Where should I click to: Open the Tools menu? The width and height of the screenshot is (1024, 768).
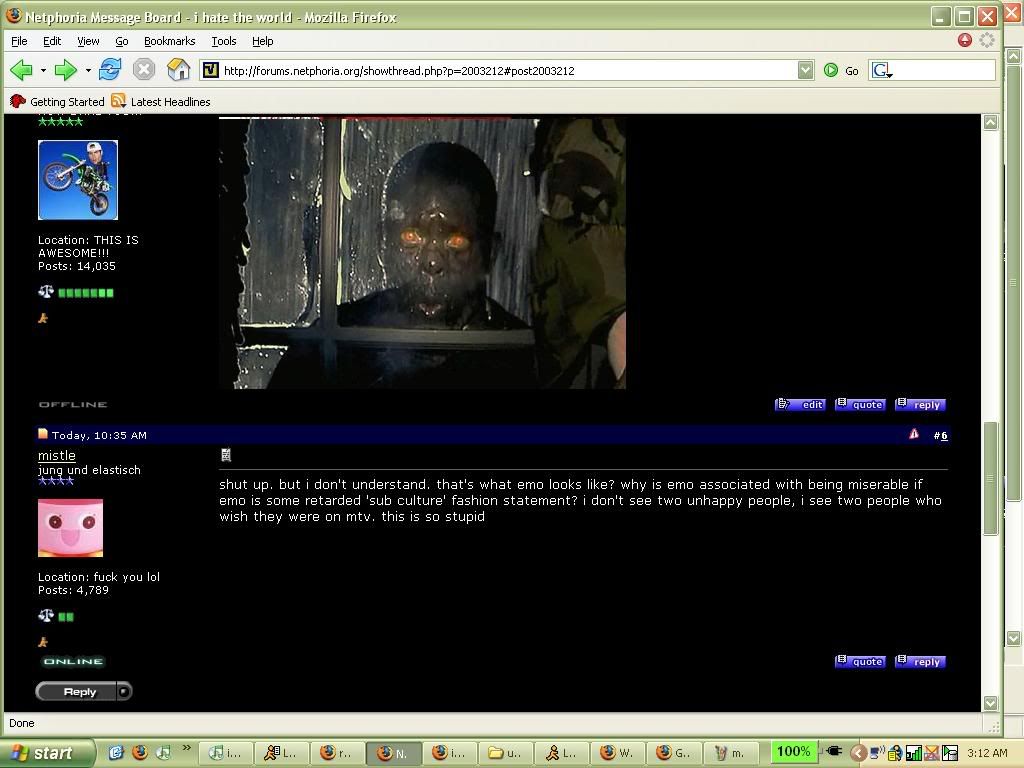coord(223,41)
